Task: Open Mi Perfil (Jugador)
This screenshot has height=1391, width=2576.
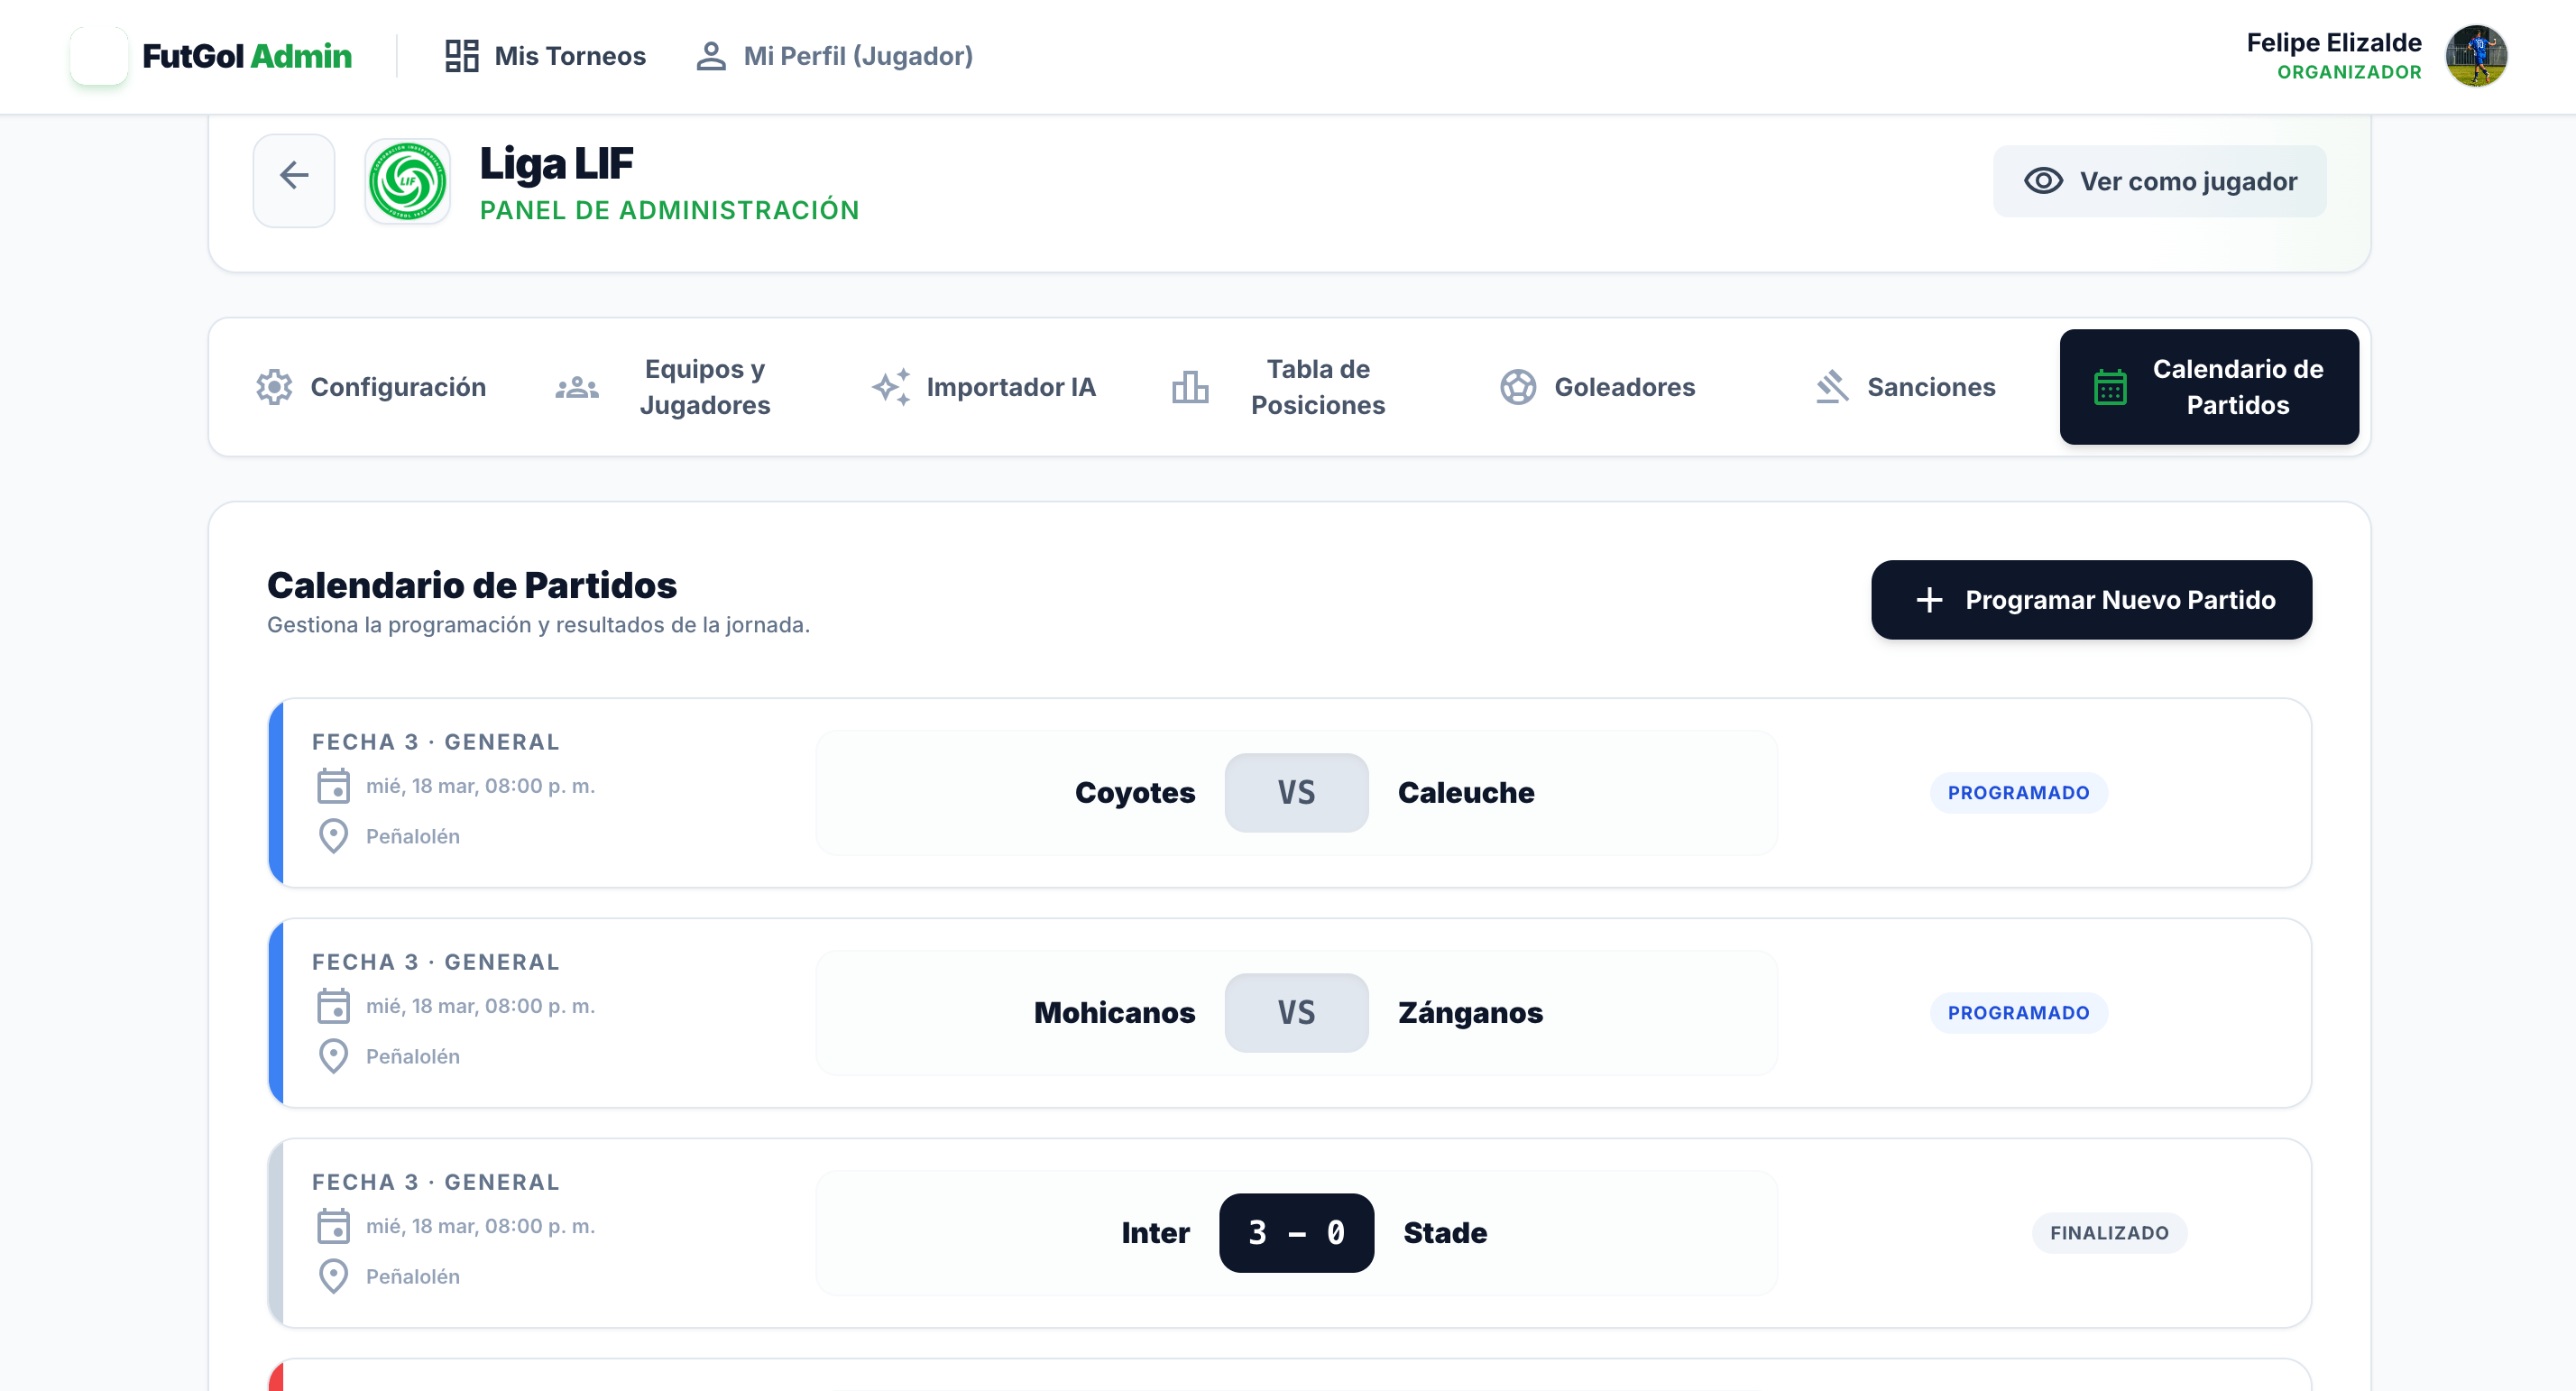Action: pyautogui.click(x=833, y=56)
